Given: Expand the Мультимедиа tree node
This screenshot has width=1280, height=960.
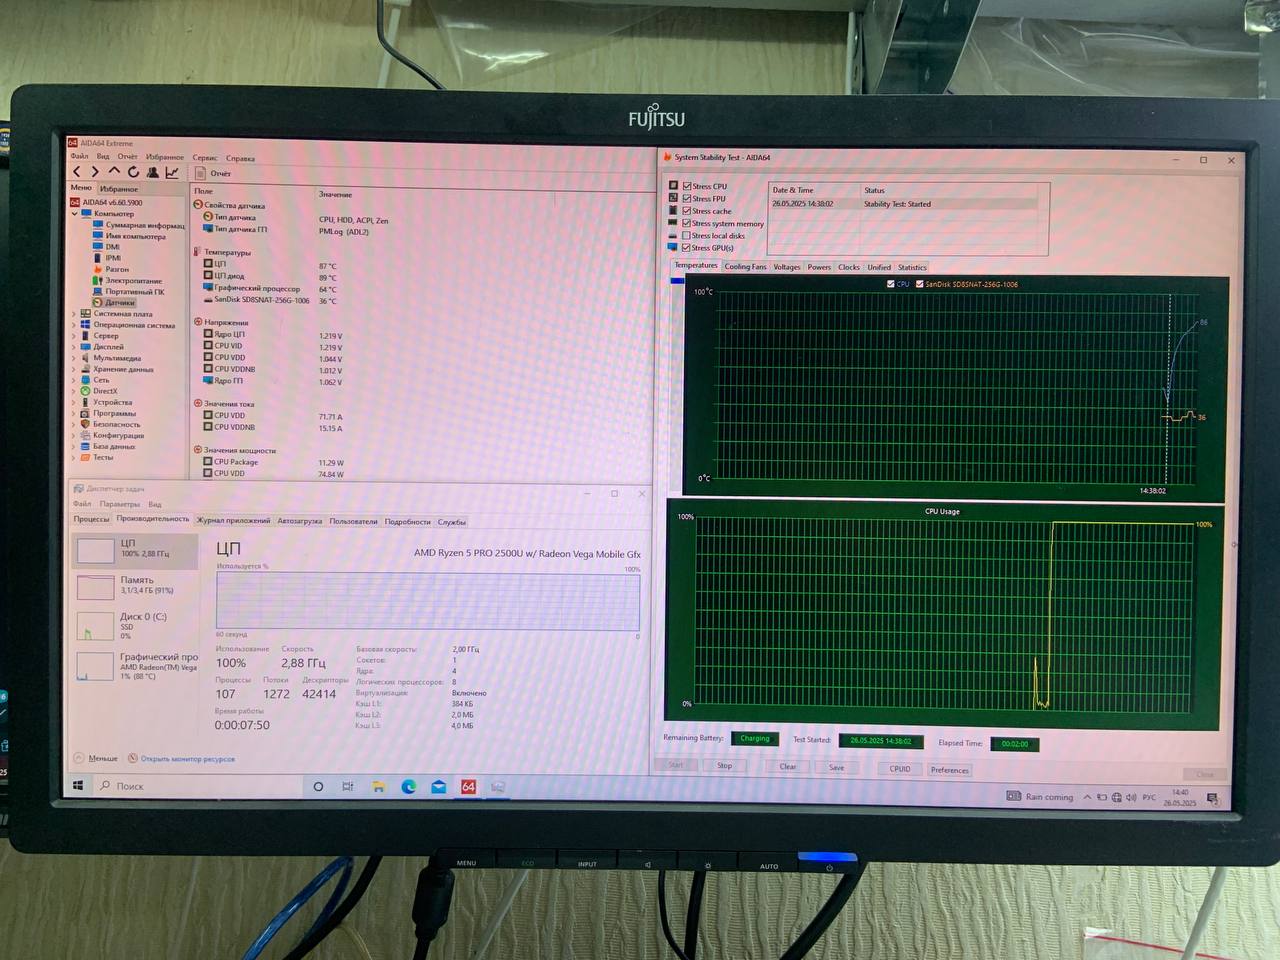Looking at the screenshot, I should [74, 358].
